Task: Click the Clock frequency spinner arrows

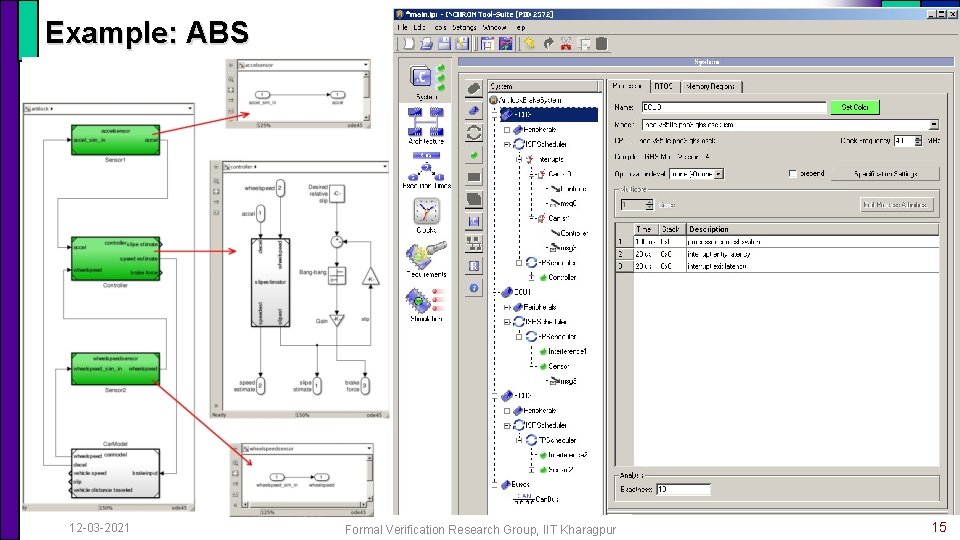Action: (918, 141)
